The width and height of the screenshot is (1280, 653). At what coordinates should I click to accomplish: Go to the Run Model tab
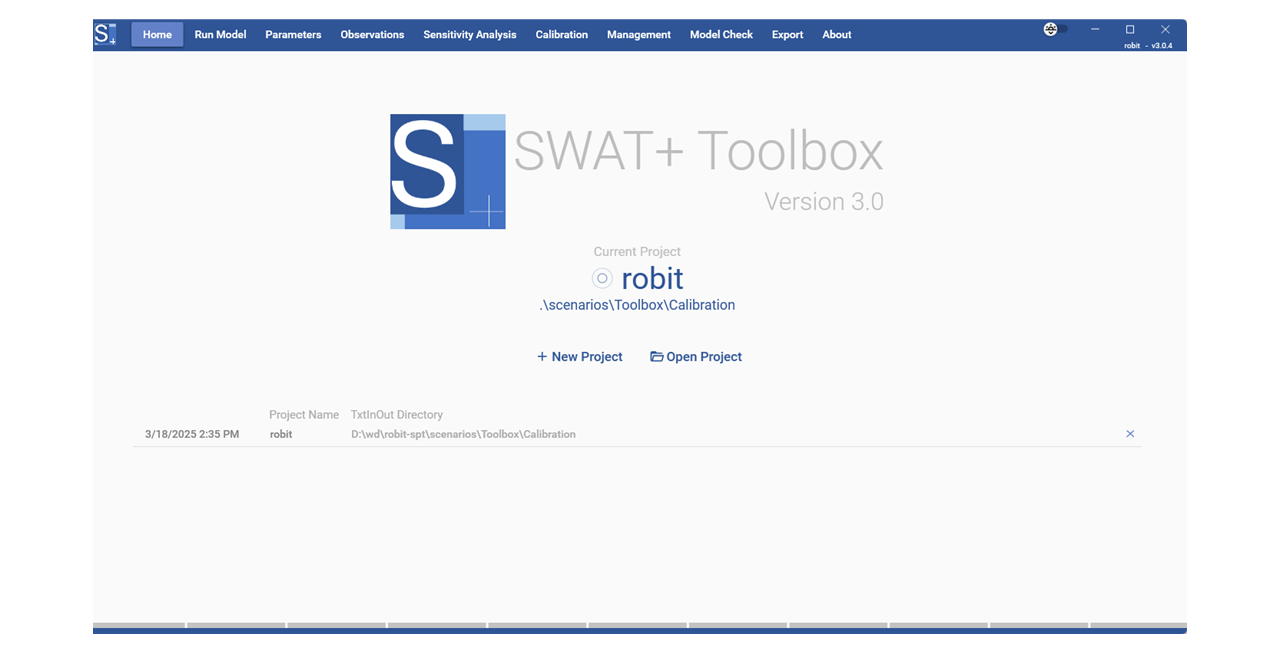(220, 35)
